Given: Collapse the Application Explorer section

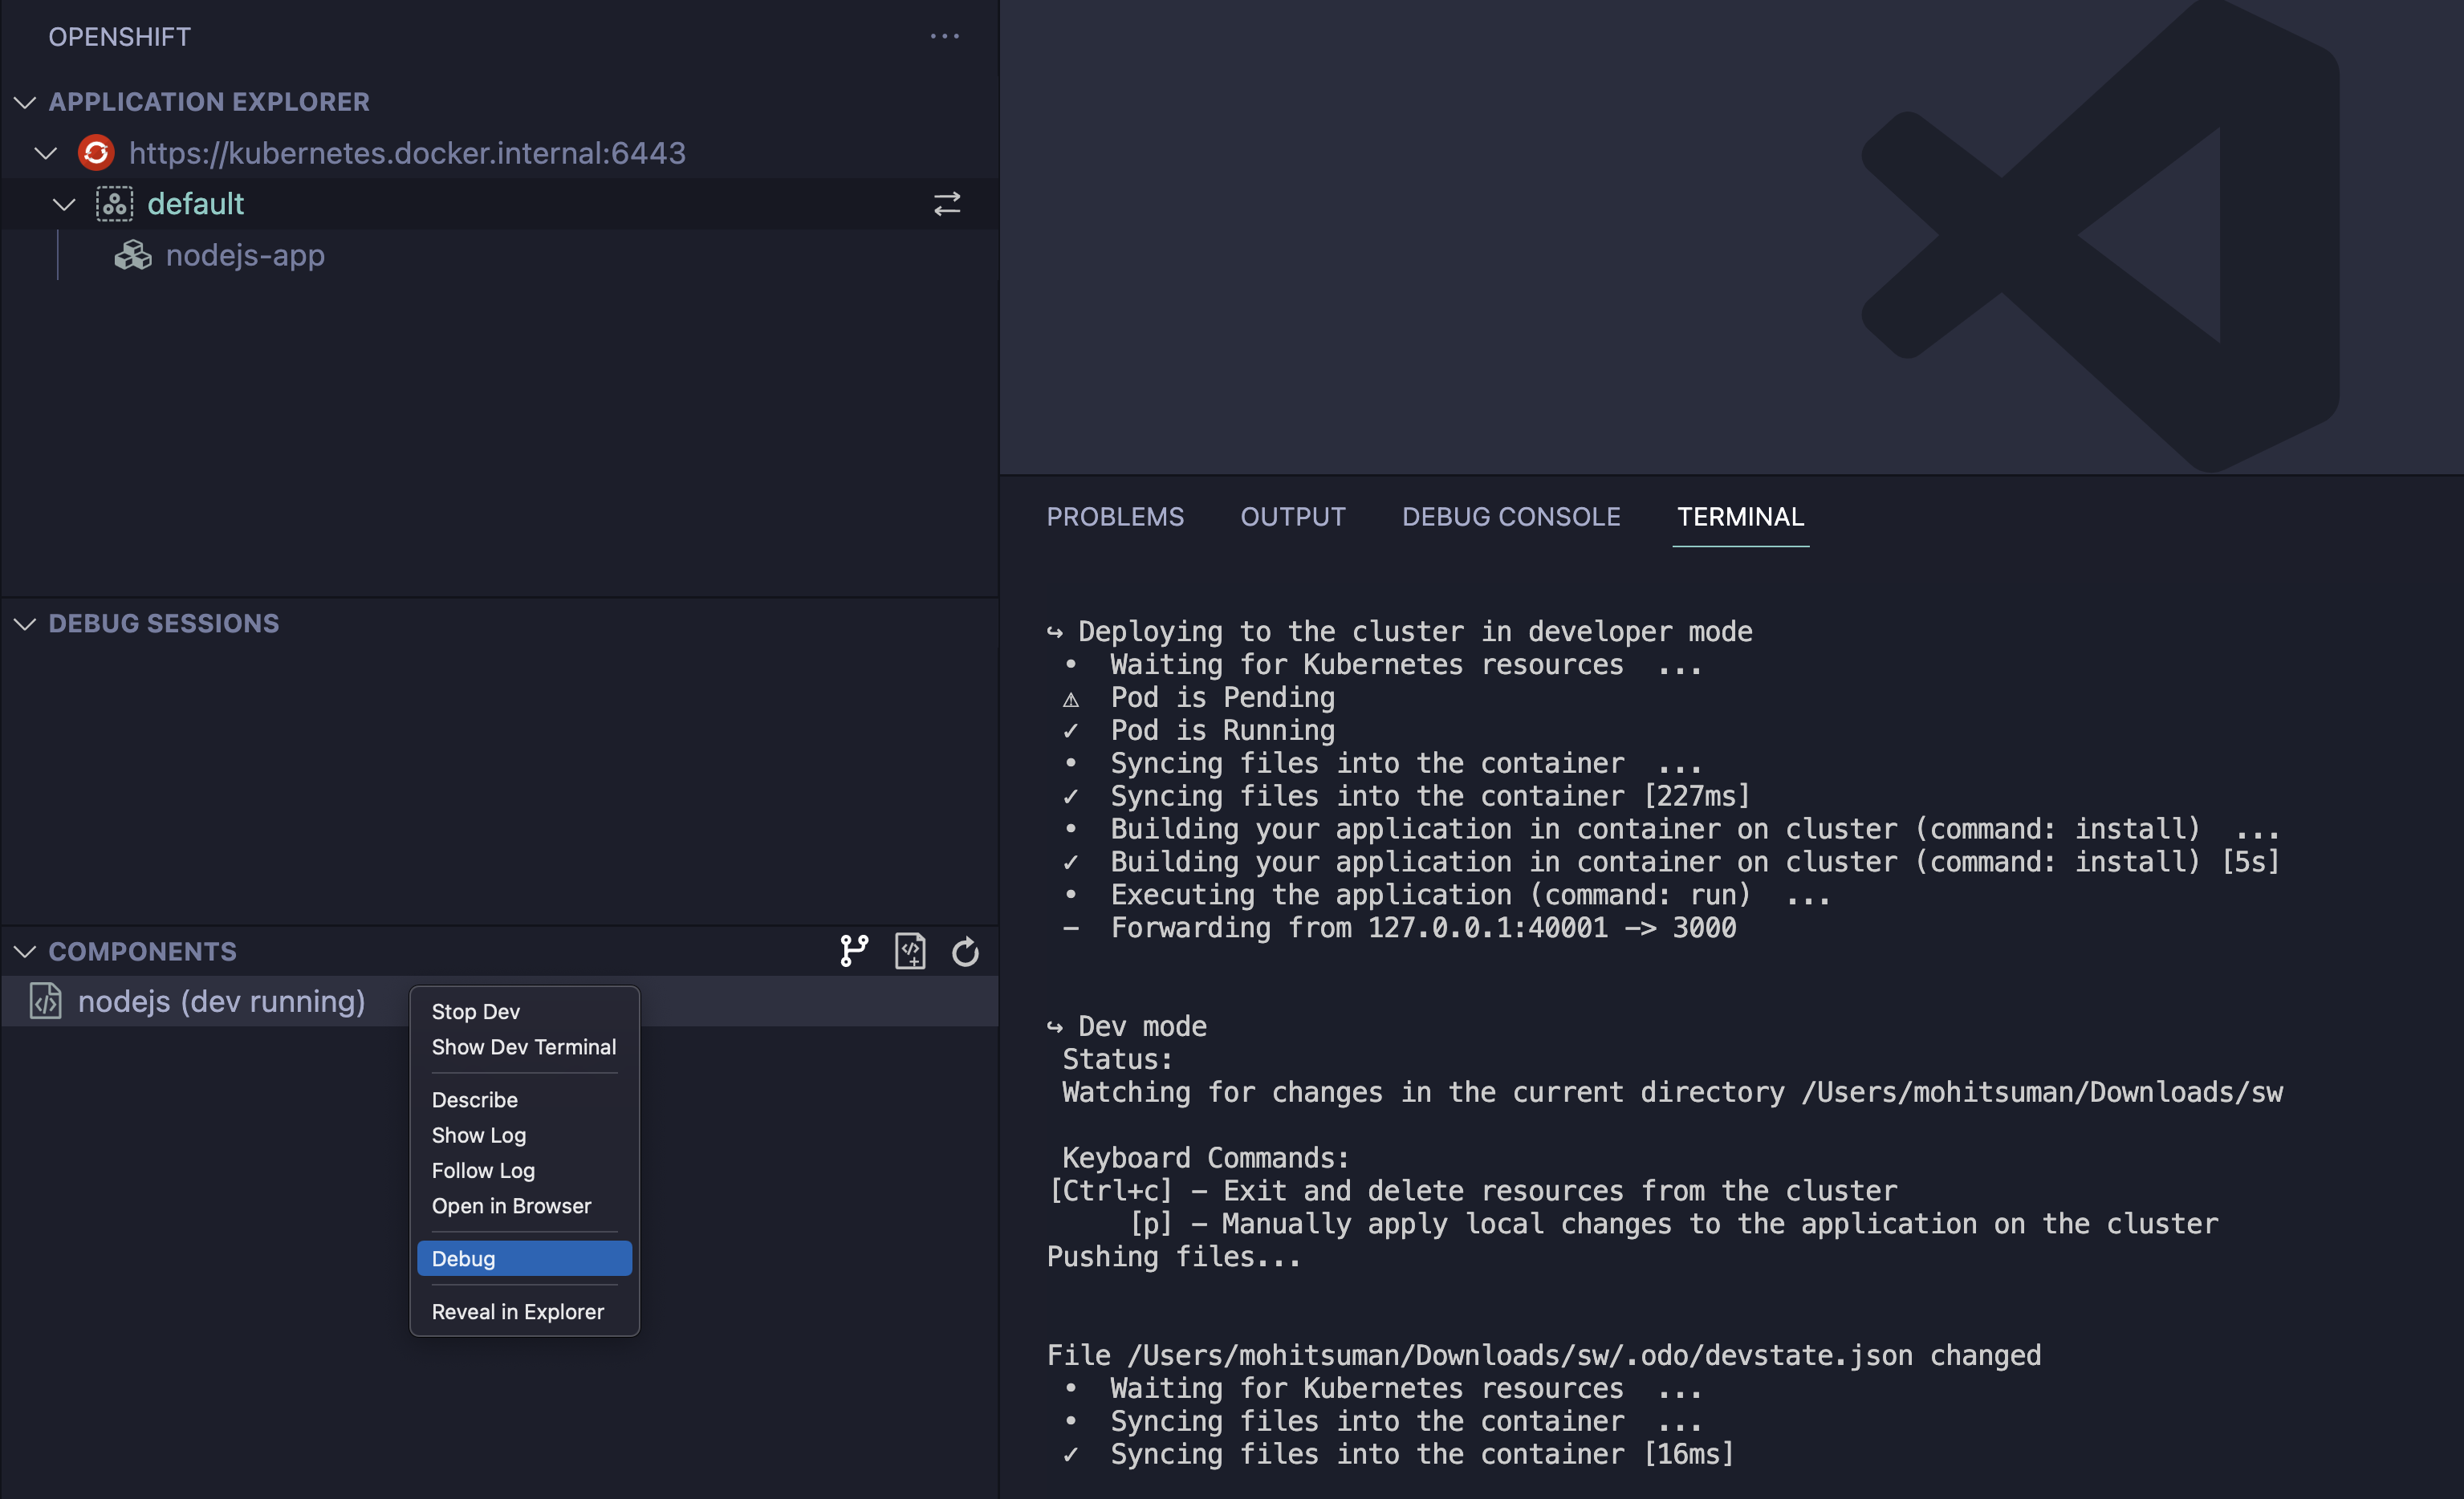Looking at the screenshot, I should click(x=25, y=102).
